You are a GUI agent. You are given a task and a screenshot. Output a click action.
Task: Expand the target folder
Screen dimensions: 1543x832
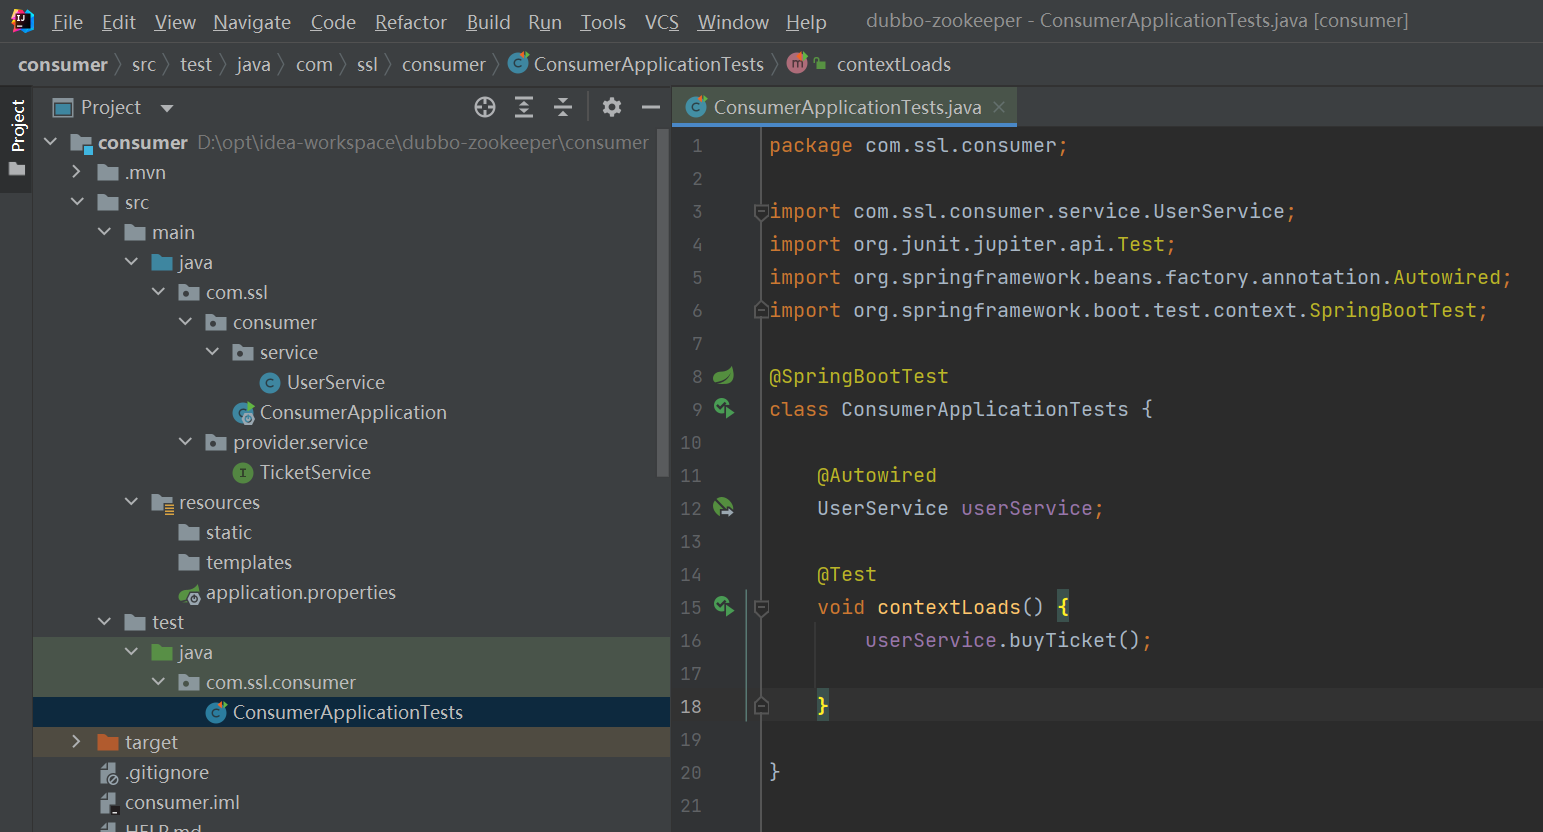coord(77,742)
